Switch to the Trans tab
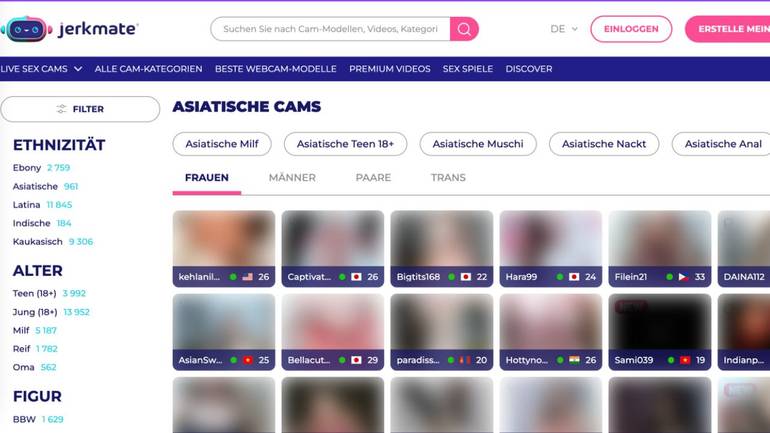The height and width of the screenshot is (433, 770). click(448, 178)
